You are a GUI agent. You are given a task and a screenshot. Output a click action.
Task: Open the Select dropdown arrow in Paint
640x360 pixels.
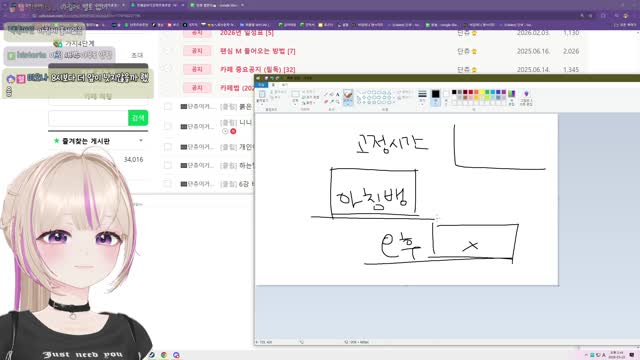tap(295, 105)
